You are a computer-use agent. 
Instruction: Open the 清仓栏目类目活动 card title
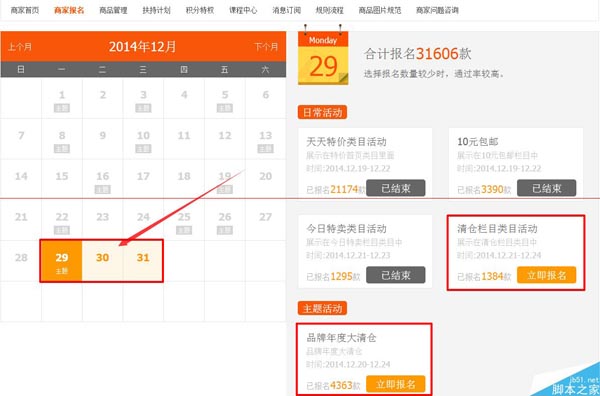coord(497,229)
